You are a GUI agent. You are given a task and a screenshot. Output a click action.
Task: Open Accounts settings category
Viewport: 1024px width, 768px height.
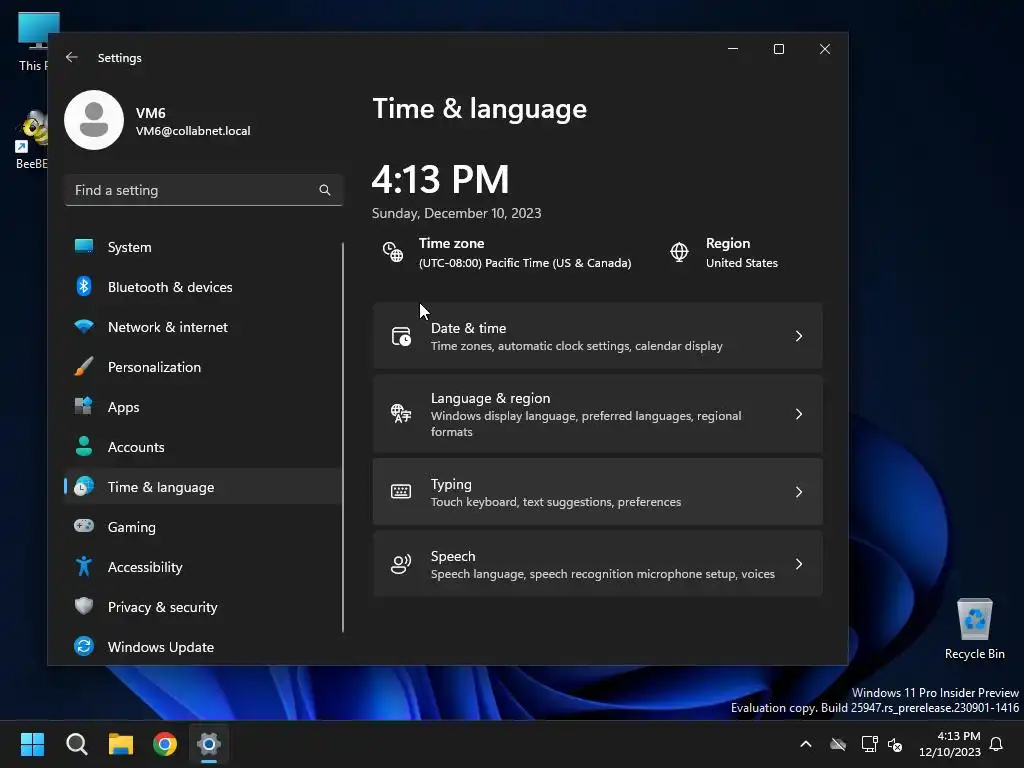pyautogui.click(x=202, y=447)
